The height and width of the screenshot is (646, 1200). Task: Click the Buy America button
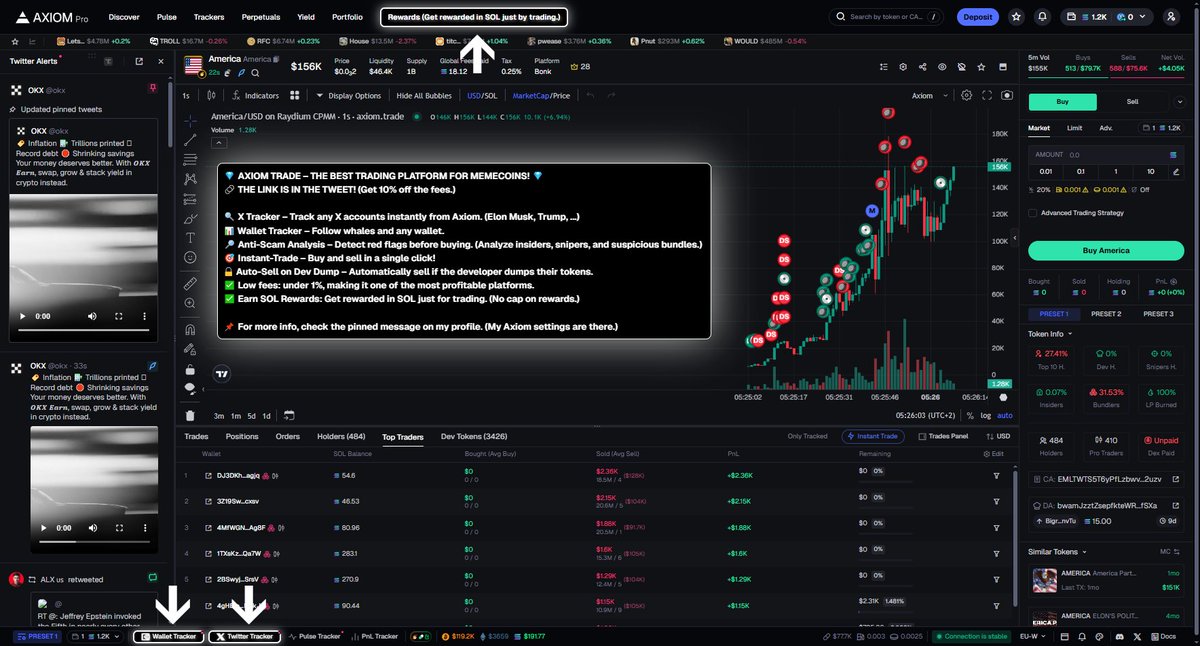[1105, 250]
